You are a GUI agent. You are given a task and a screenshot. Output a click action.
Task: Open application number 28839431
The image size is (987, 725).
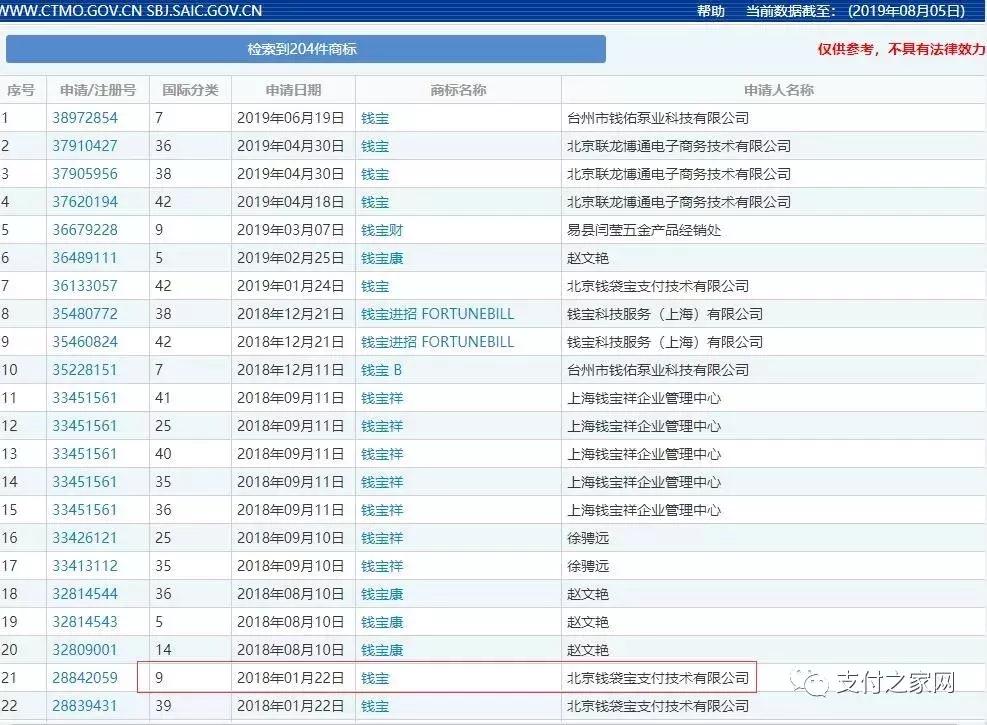pyautogui.click(x=85, y=706)
